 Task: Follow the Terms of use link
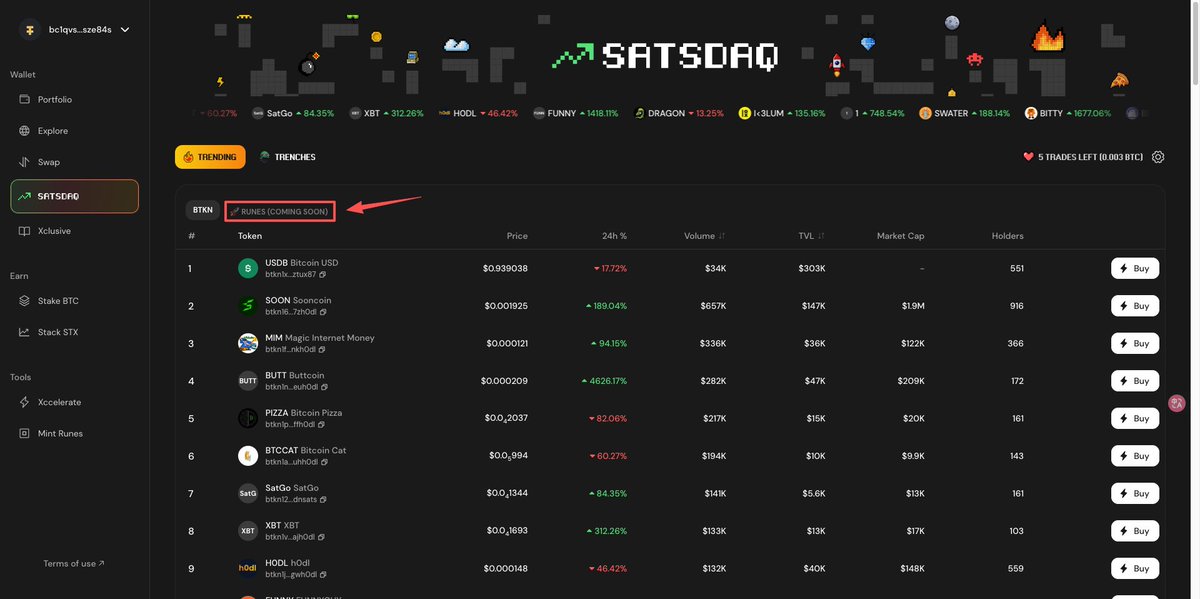click(x=74, y=564)
